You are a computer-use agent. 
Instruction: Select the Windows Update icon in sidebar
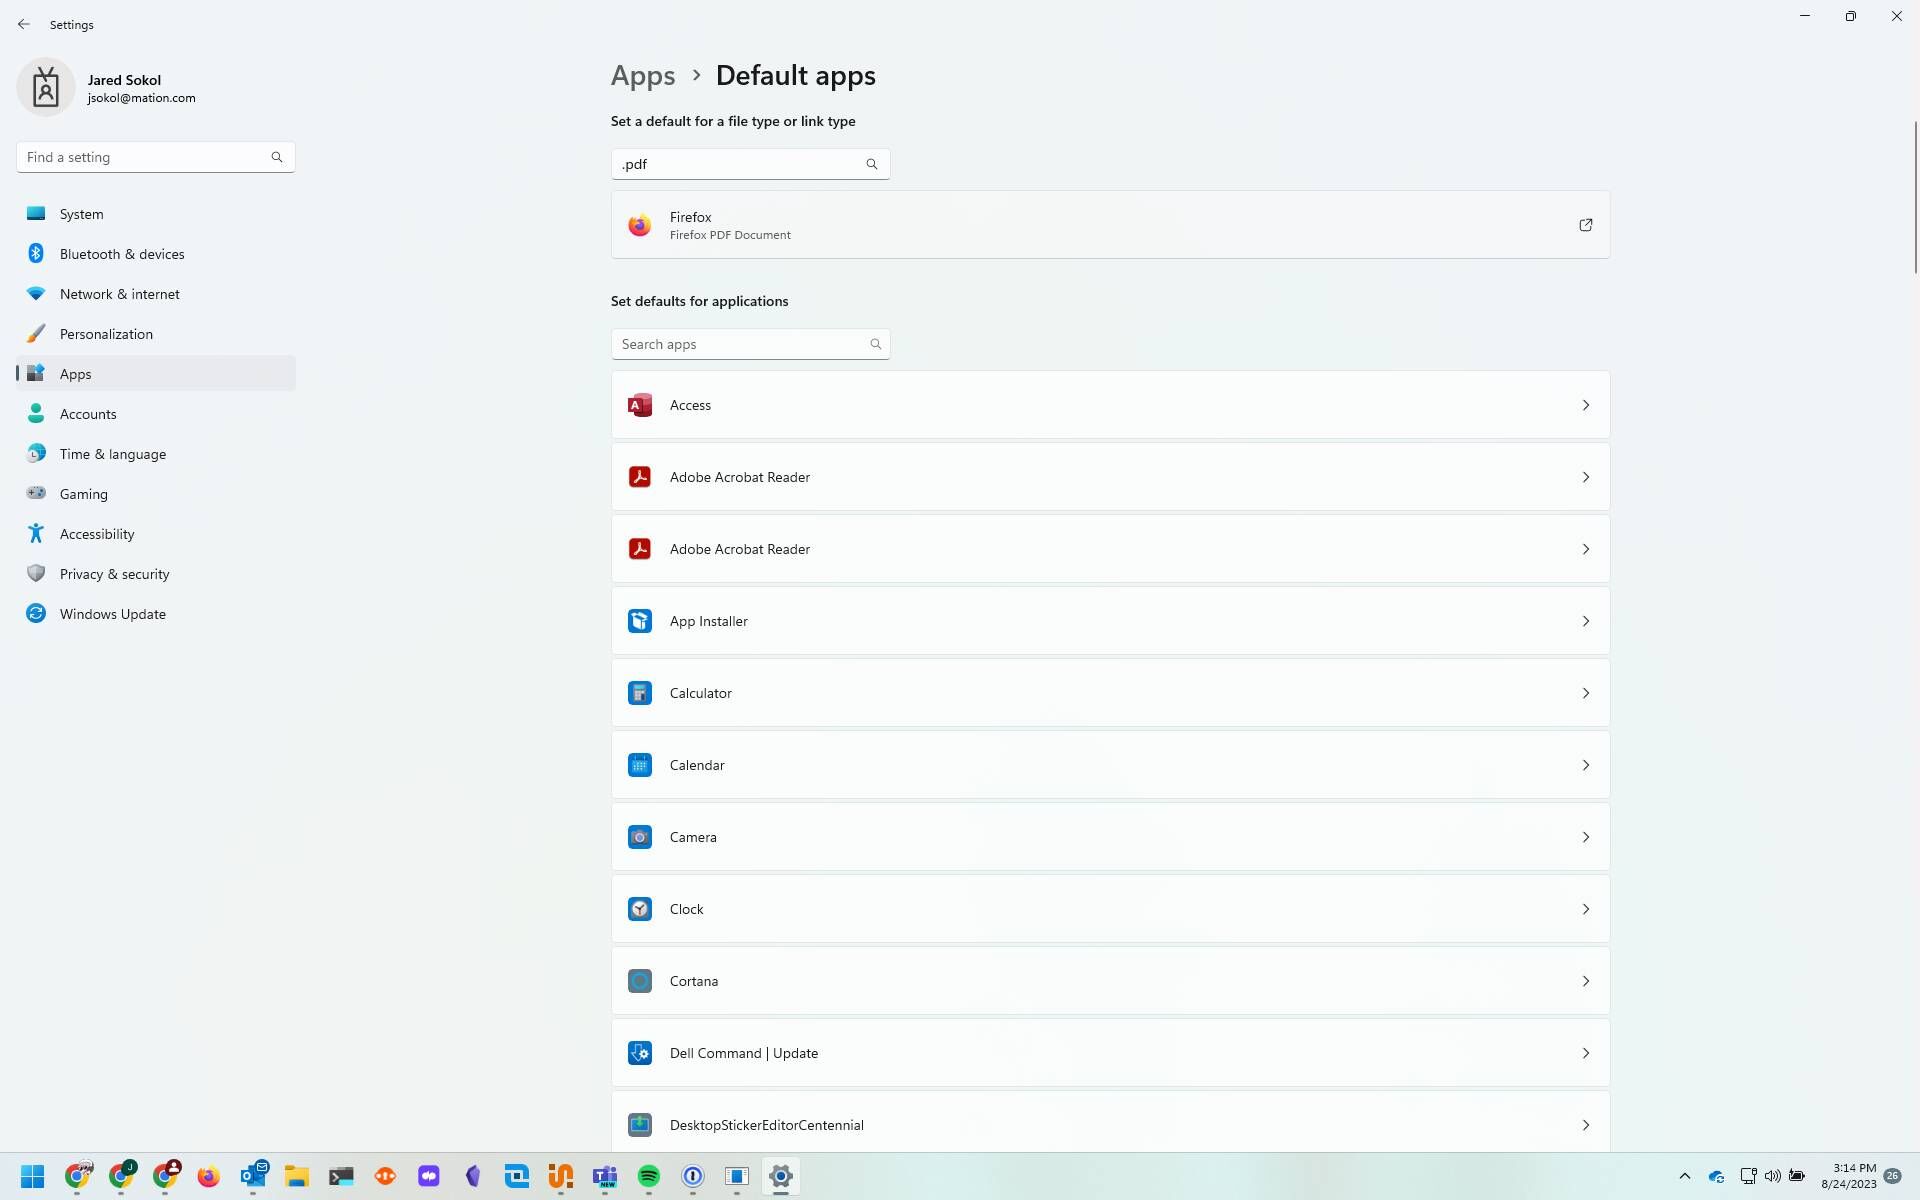pyautogui.click(x=36, y=613)
